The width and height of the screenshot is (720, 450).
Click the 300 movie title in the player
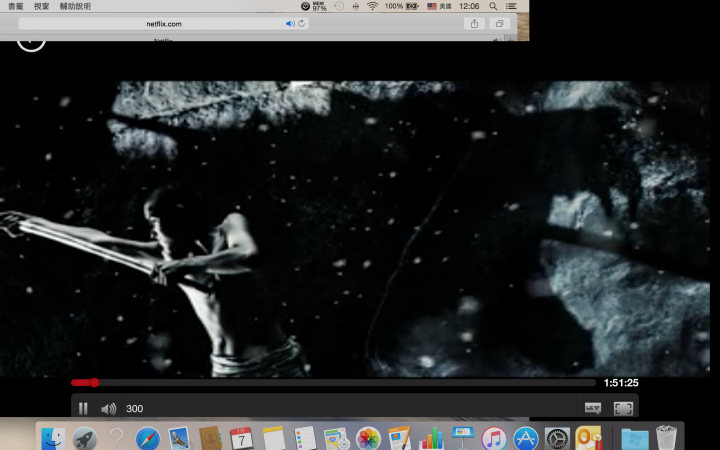click(x=135, y=409)
